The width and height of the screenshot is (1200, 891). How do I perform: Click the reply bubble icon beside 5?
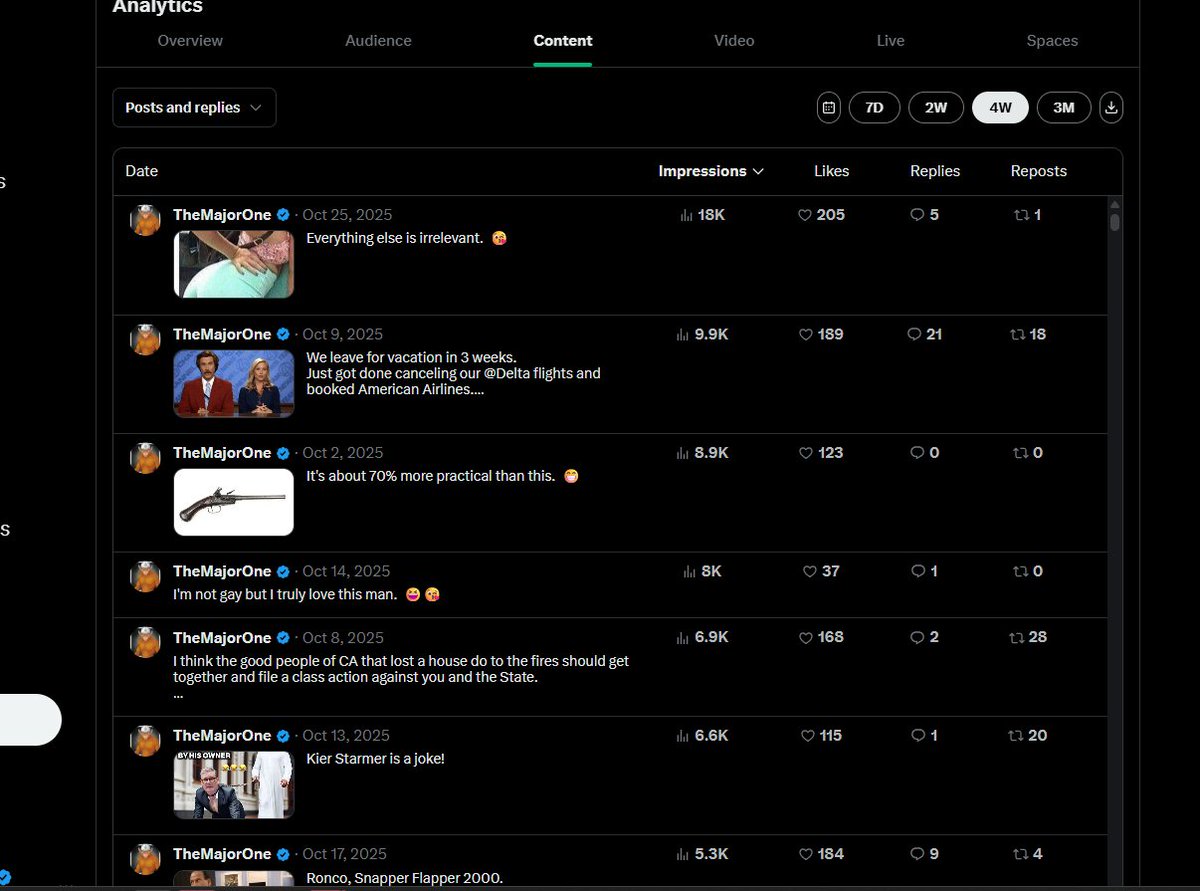[x=918, y=215]
